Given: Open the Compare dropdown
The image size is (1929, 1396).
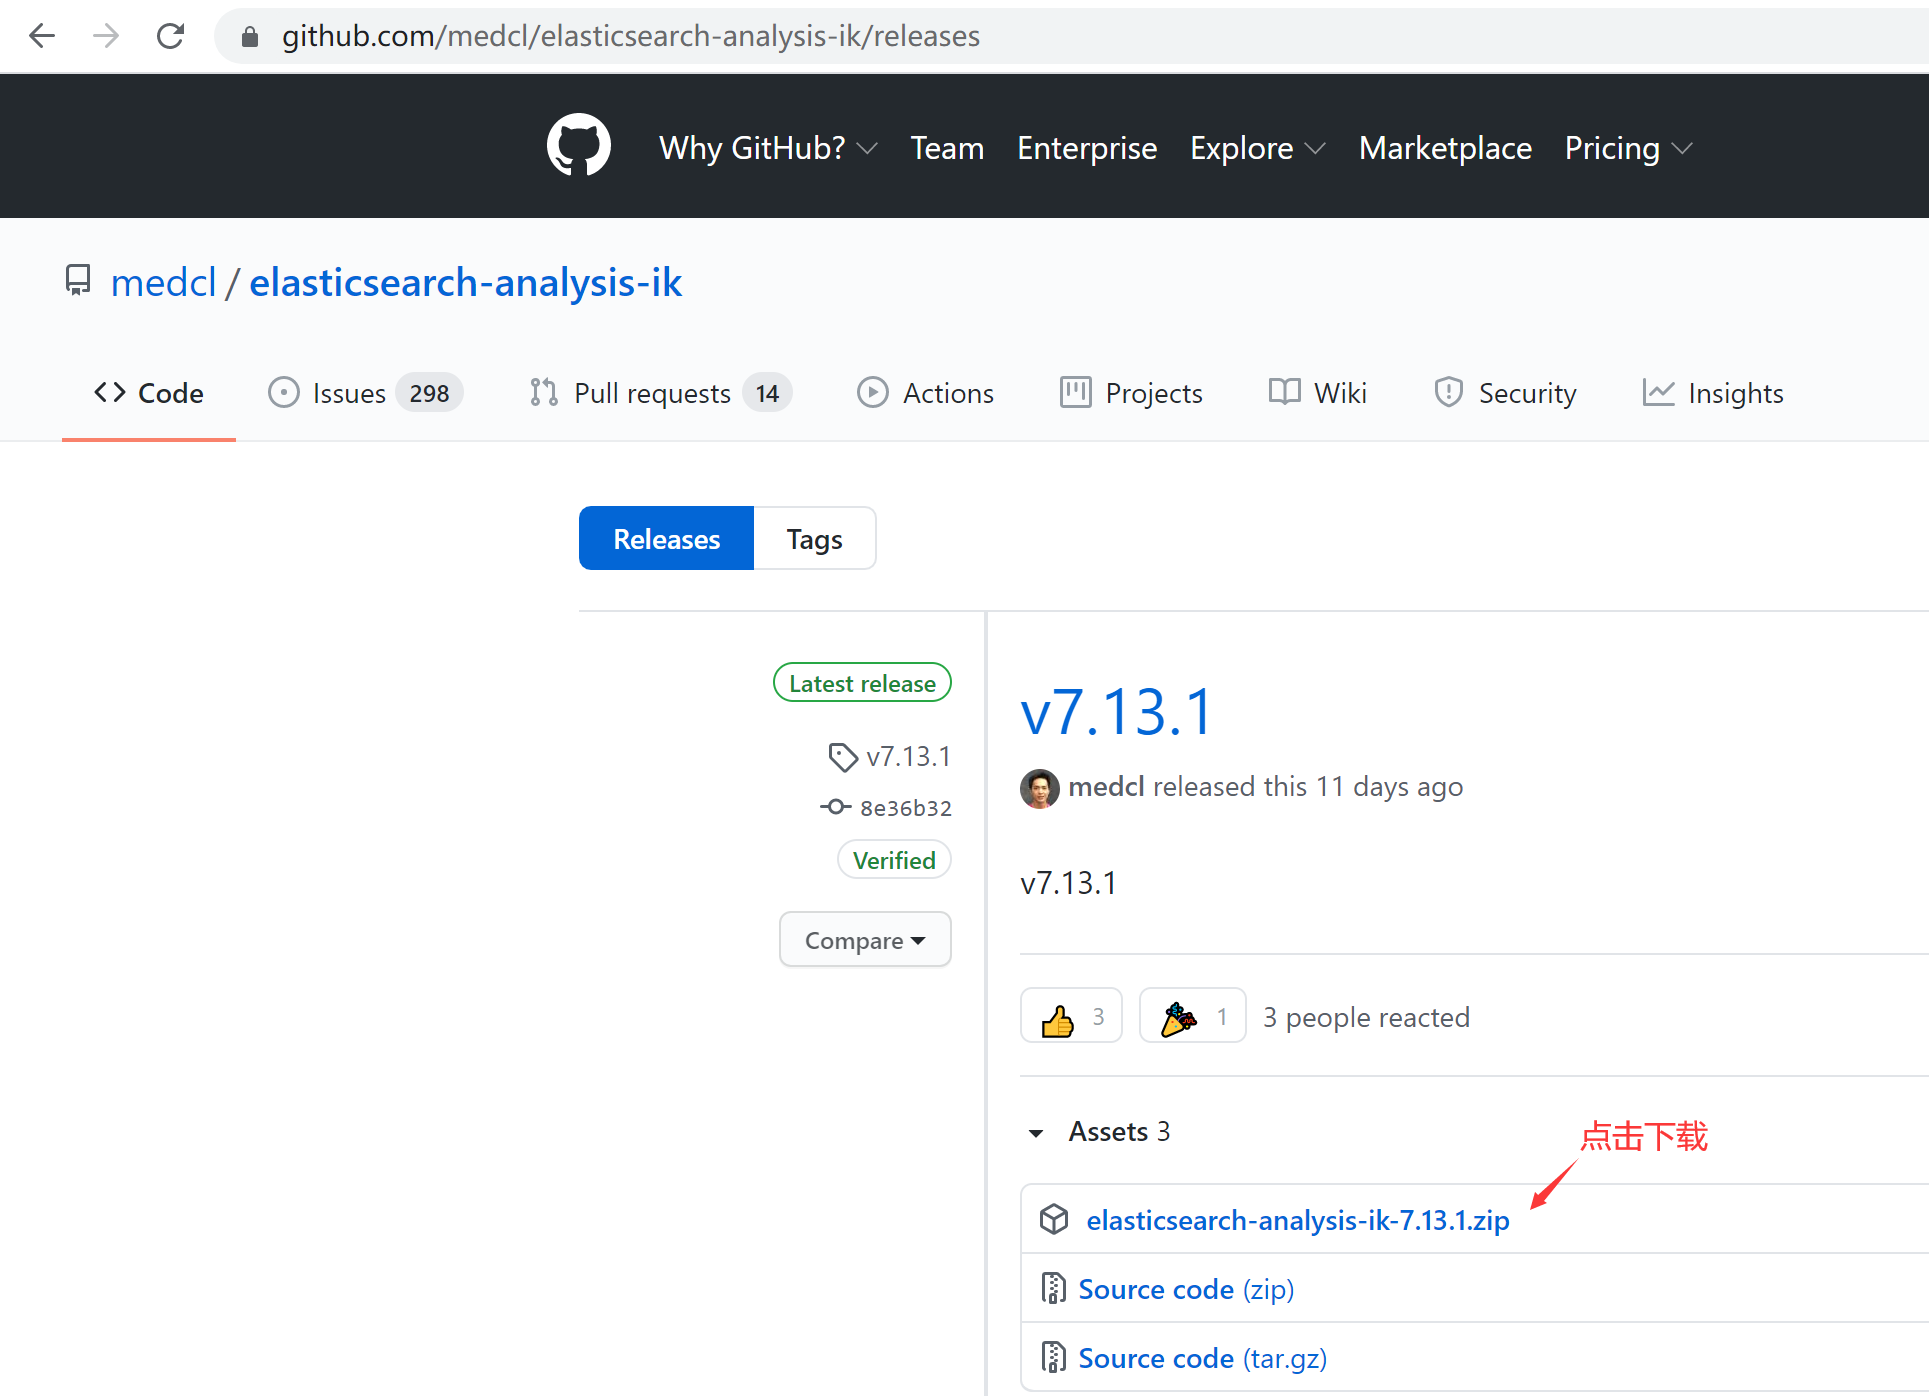Looking at the screenshot, I should pos(865,939).
